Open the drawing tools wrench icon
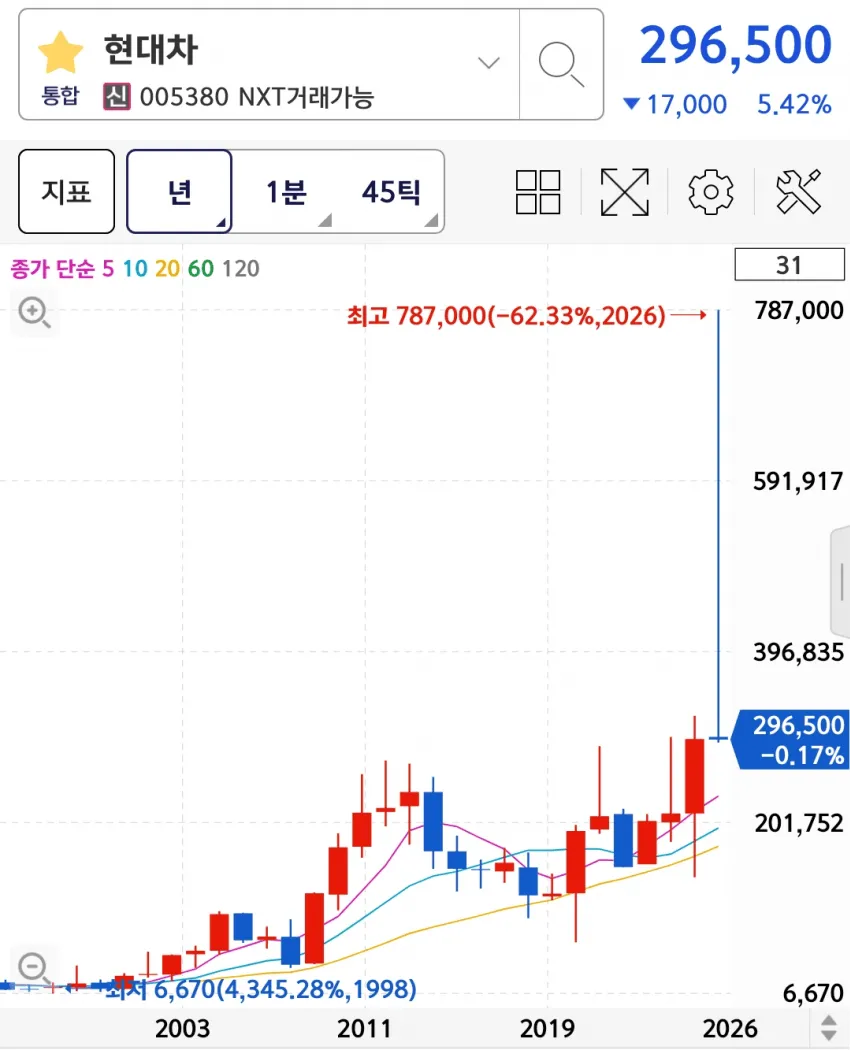Screen dimensions: 850x1050 (x=798, y=192)
